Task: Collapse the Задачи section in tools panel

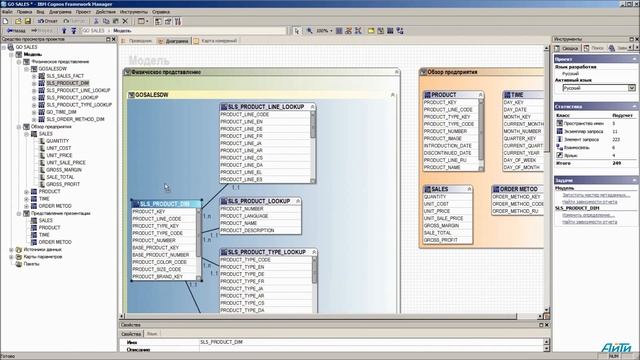Action: pyautogui.click(x=634, y=180)
